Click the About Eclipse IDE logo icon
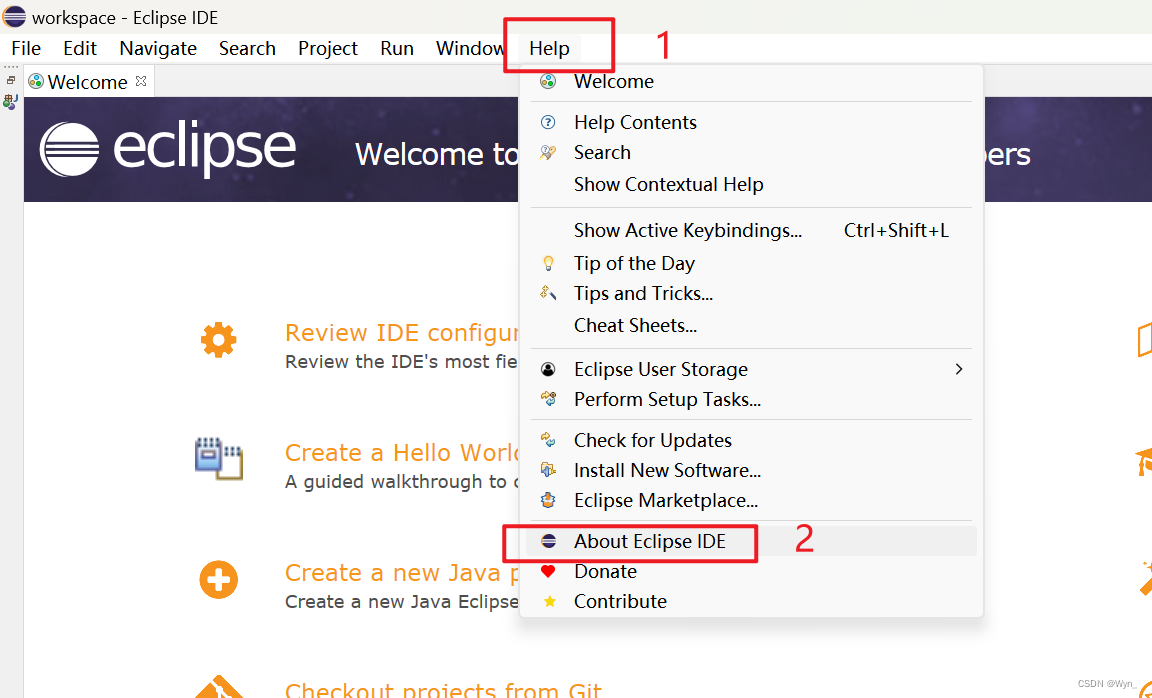Image resolution: width=1152 pixels, height=698 pixels. point(548,541)
